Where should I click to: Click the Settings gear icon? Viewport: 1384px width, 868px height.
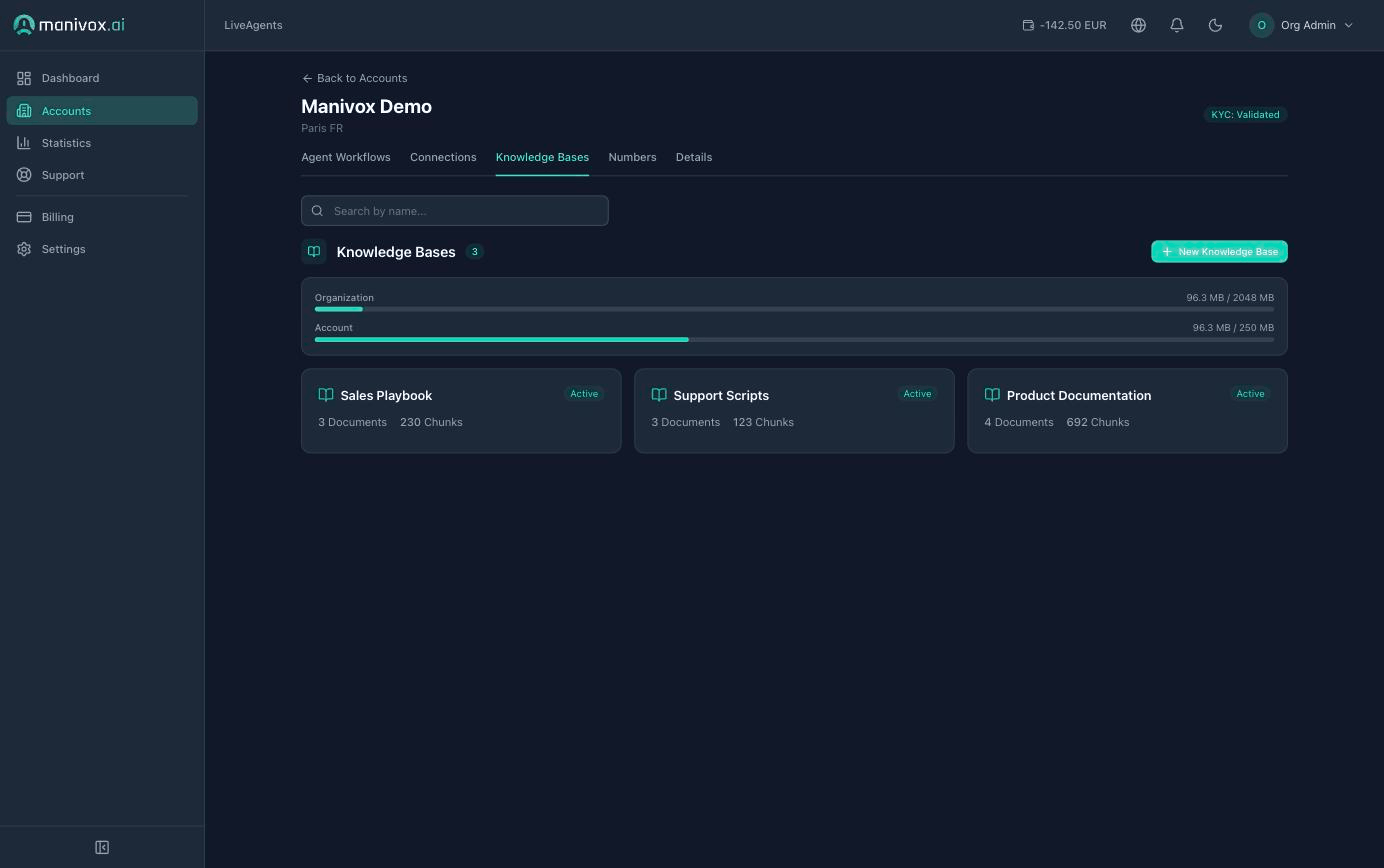point(24,249)
